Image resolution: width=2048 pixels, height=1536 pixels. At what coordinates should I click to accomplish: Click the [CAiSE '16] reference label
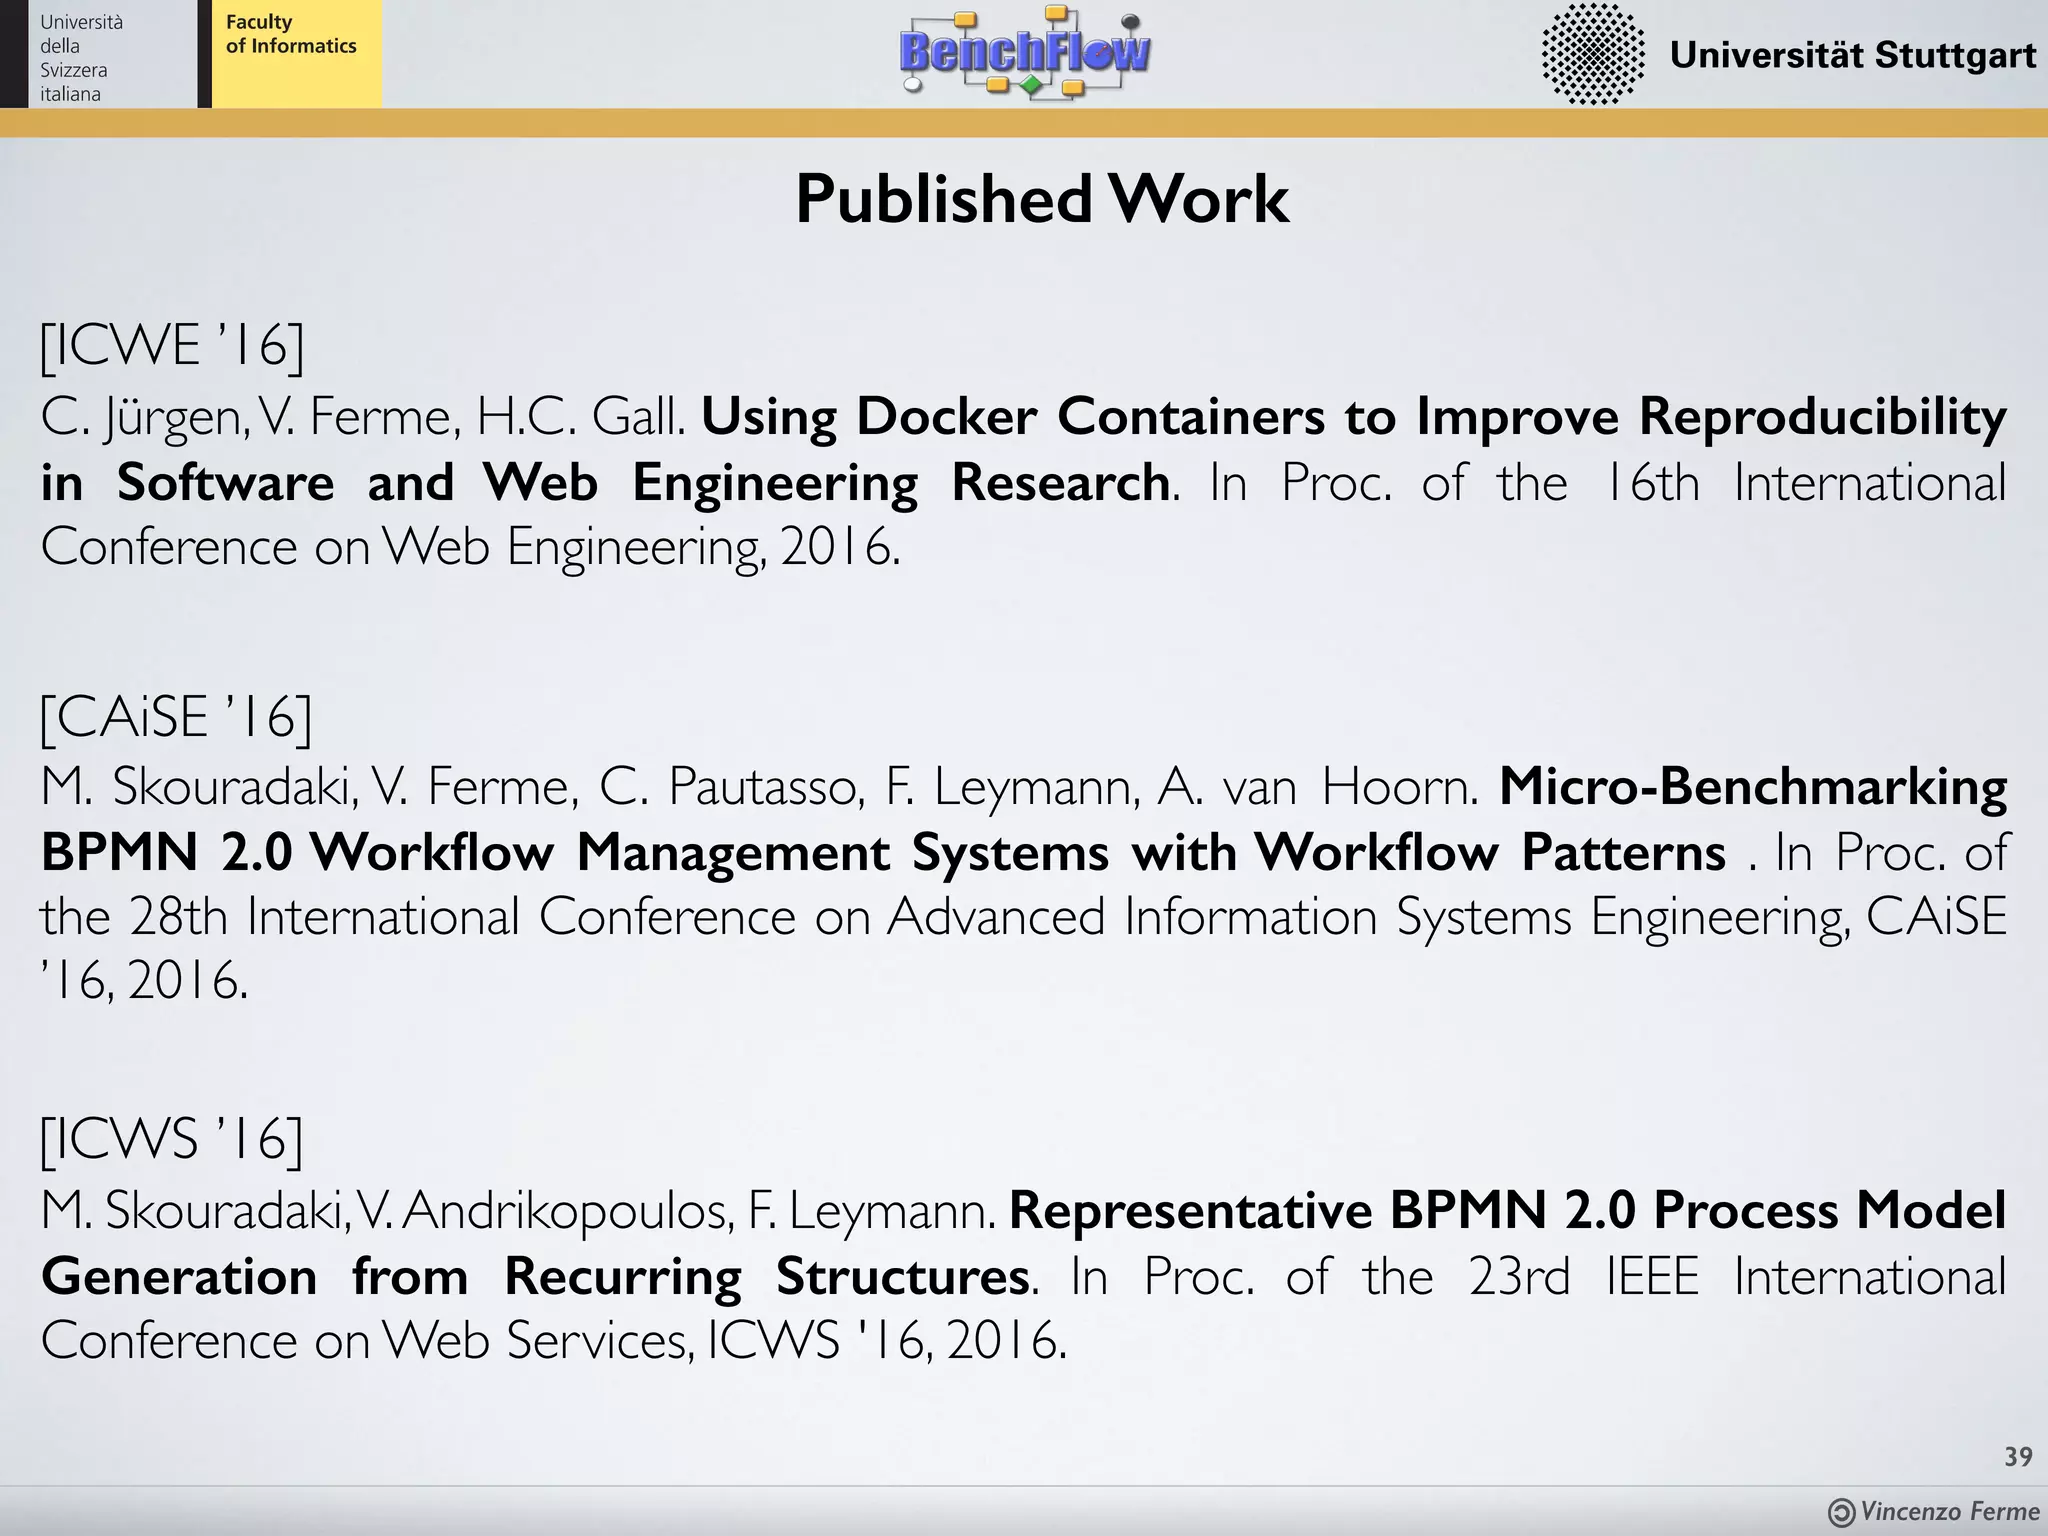tap(176, 717)
